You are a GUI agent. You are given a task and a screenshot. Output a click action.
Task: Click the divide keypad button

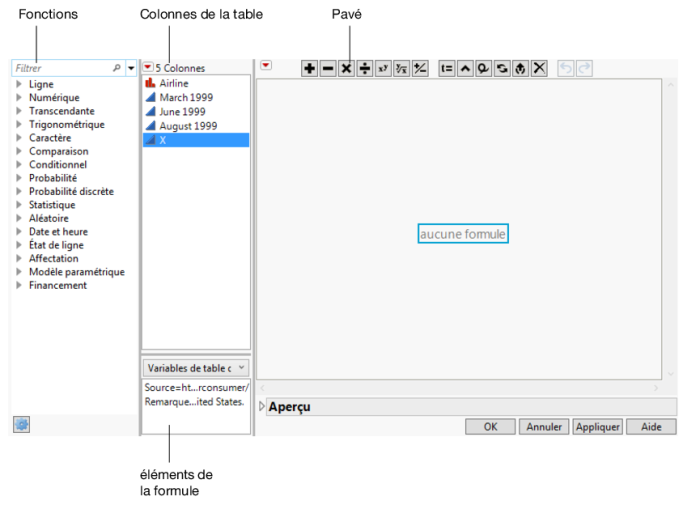(x=365, y=69)
